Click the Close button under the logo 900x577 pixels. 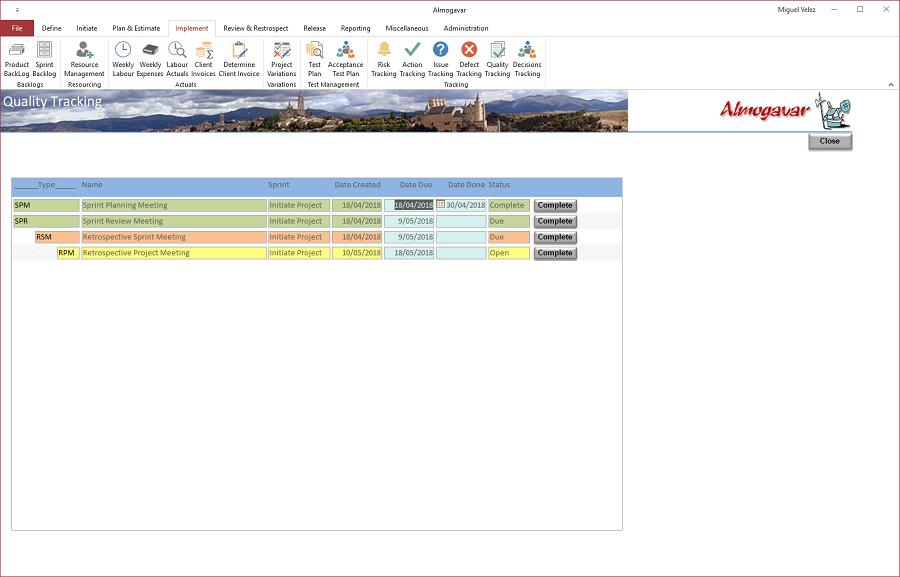coord(830,141)
